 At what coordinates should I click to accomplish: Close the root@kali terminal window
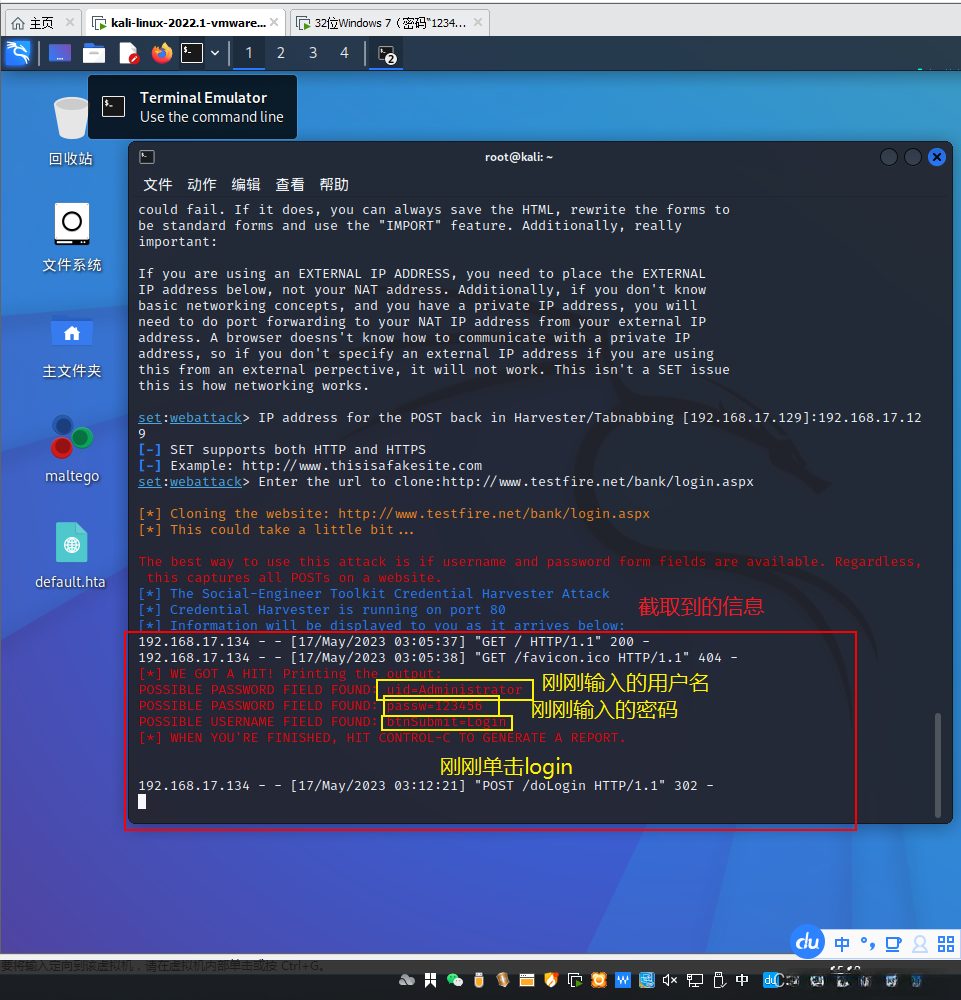tap(937, 157)
